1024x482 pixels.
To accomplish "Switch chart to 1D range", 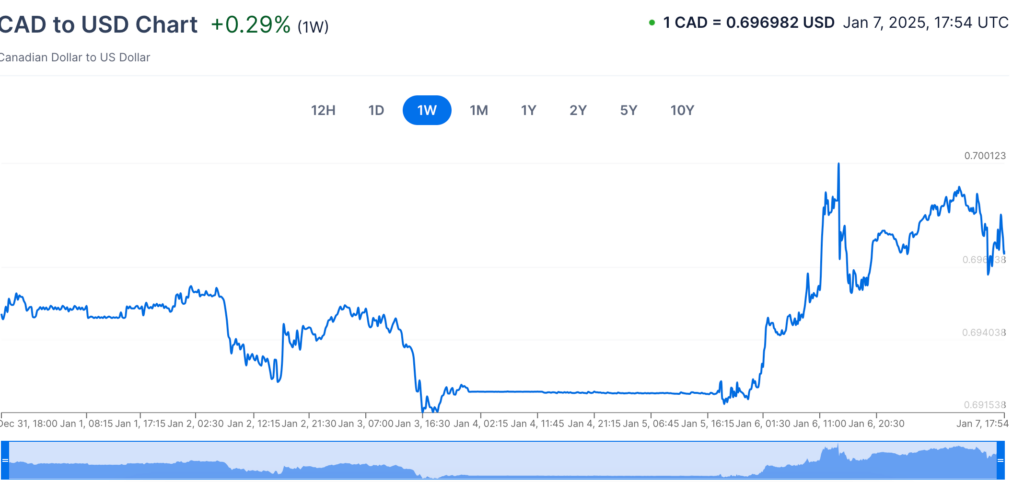I will pos(376,110).
